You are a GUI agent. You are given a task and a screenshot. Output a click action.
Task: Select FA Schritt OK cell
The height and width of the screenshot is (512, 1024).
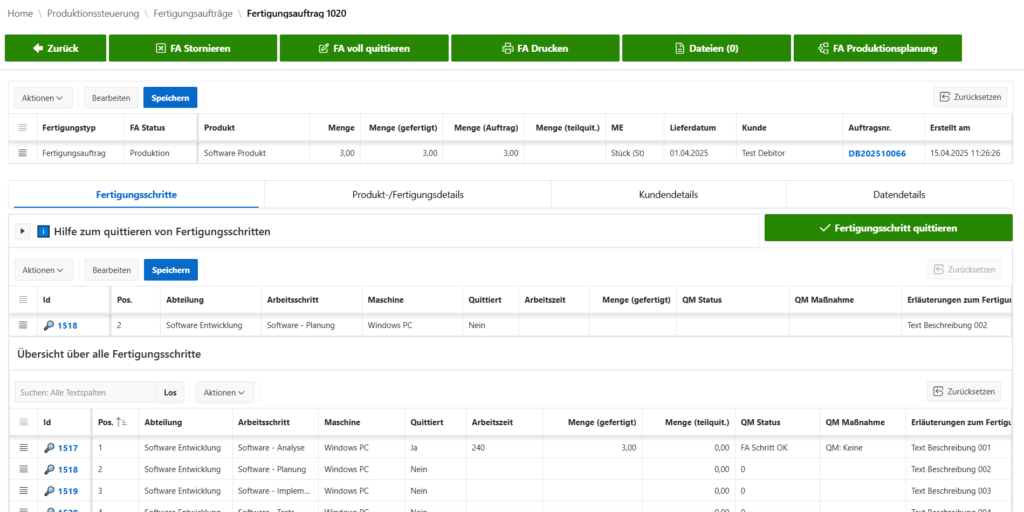pyautogui.click(x=777, y=448)
